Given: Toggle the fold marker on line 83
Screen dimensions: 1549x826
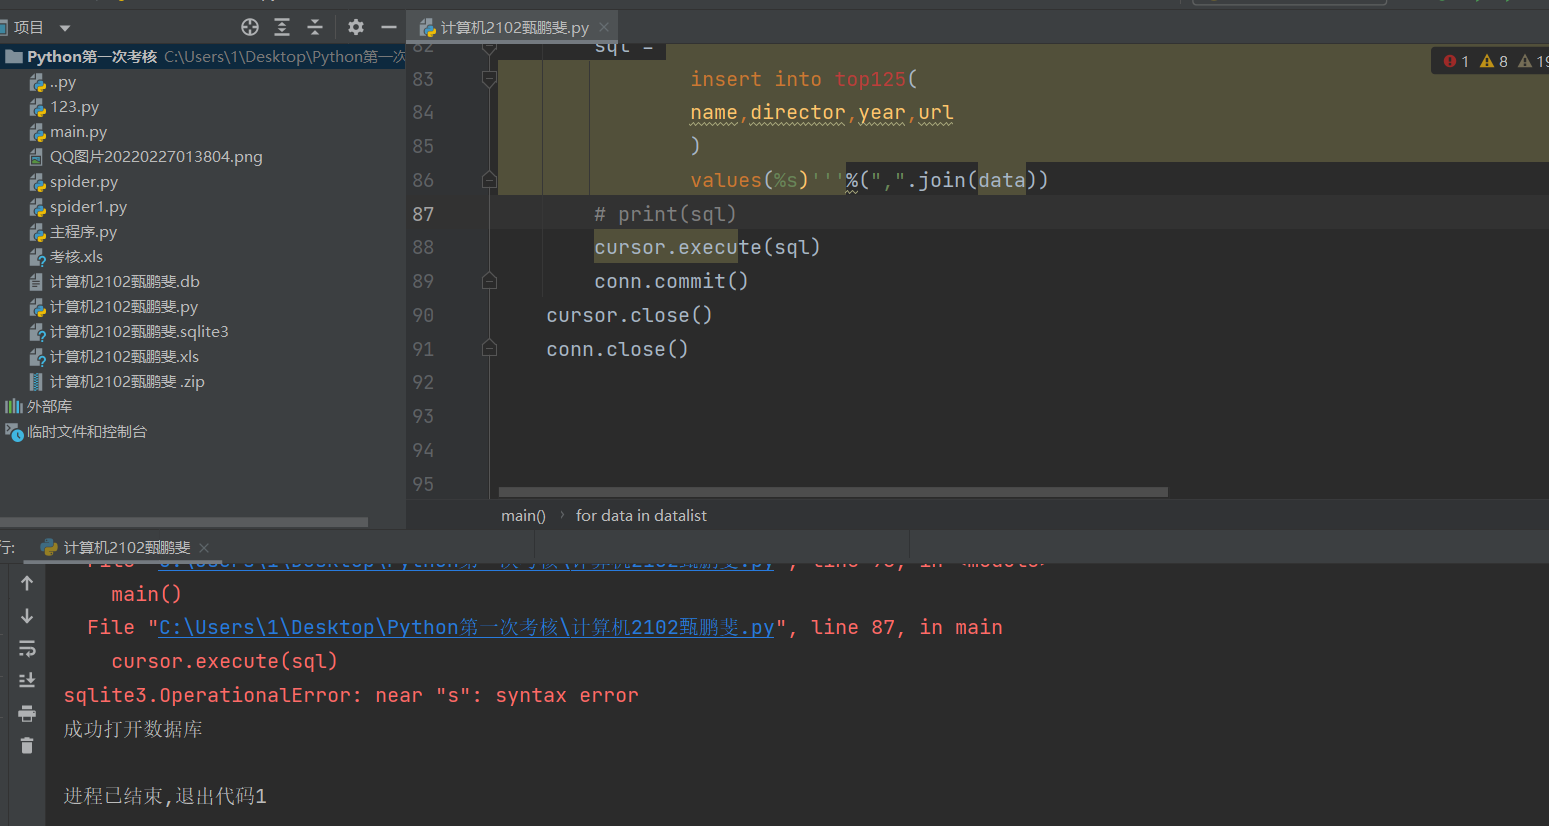Looking at the screenshot, I should tap(489, 79).
